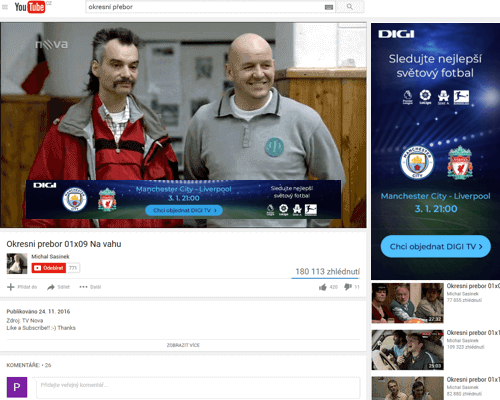This screenshot has height=400, width=500.
Task: Click Liverpool crest in overlay banner
Action: click(x=107, y=200)
